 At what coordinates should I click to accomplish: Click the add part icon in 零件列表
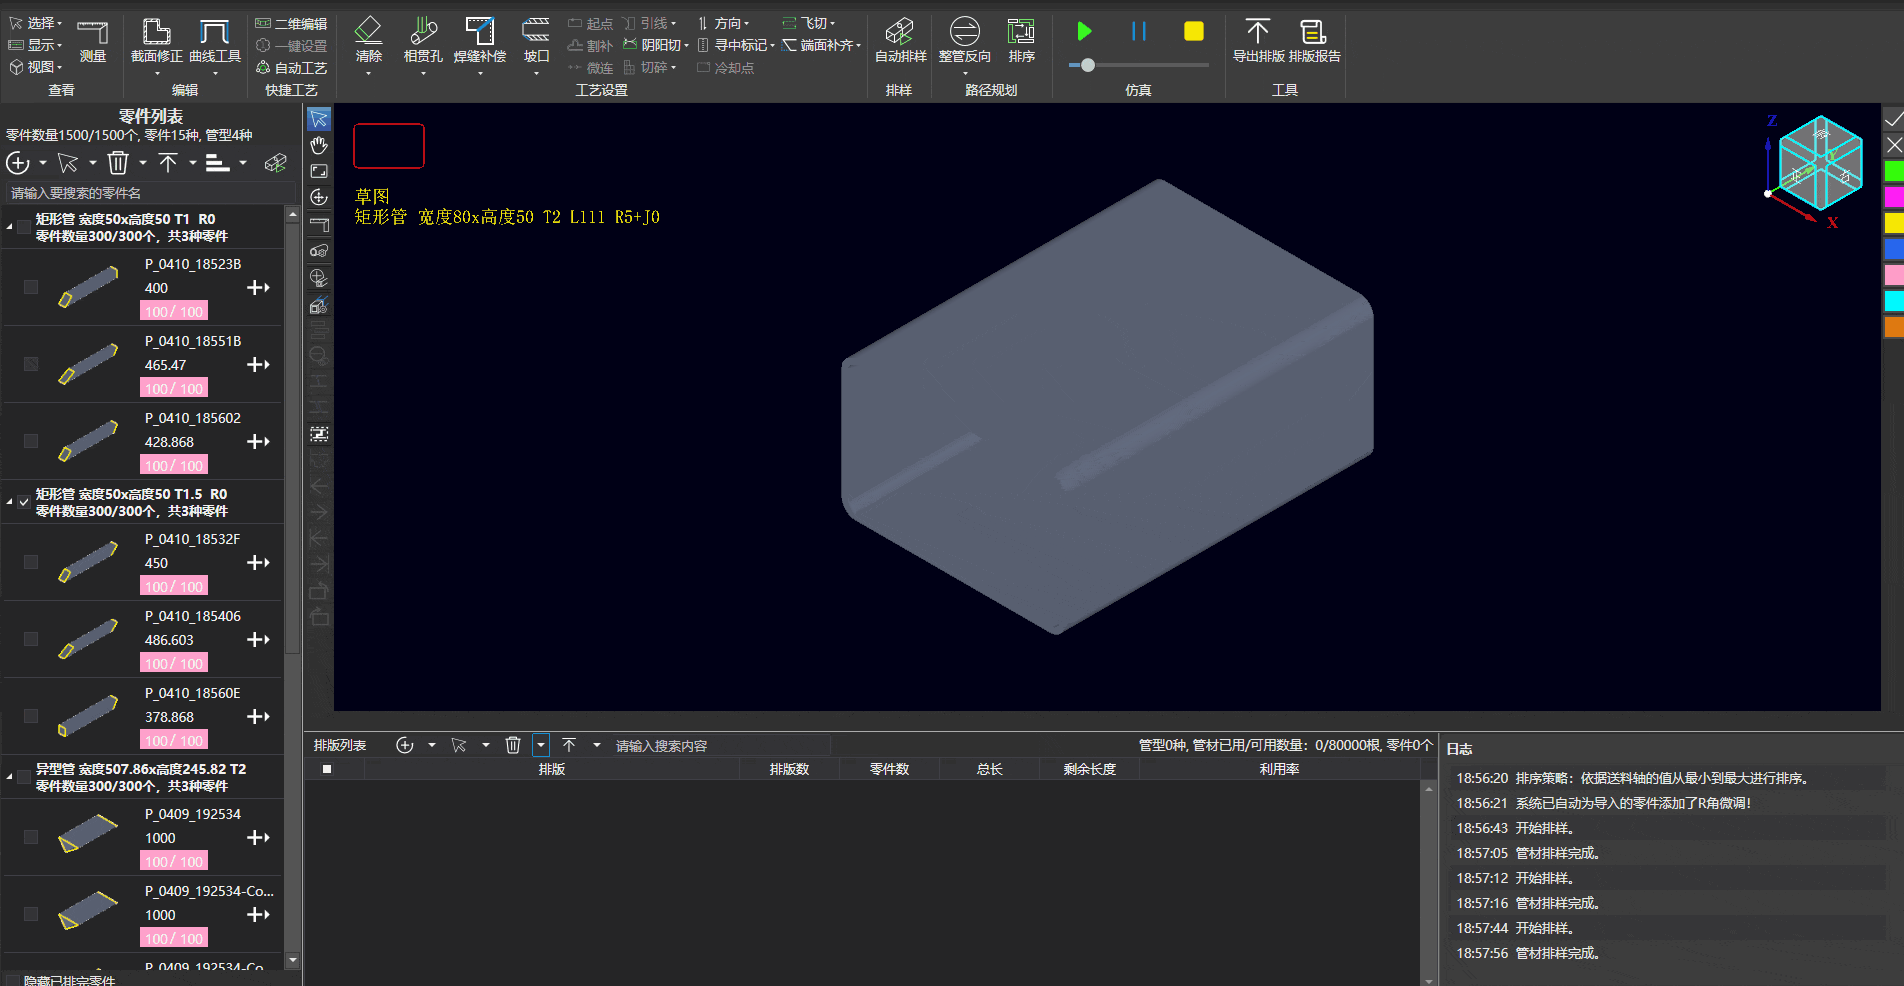coord(18,163)
